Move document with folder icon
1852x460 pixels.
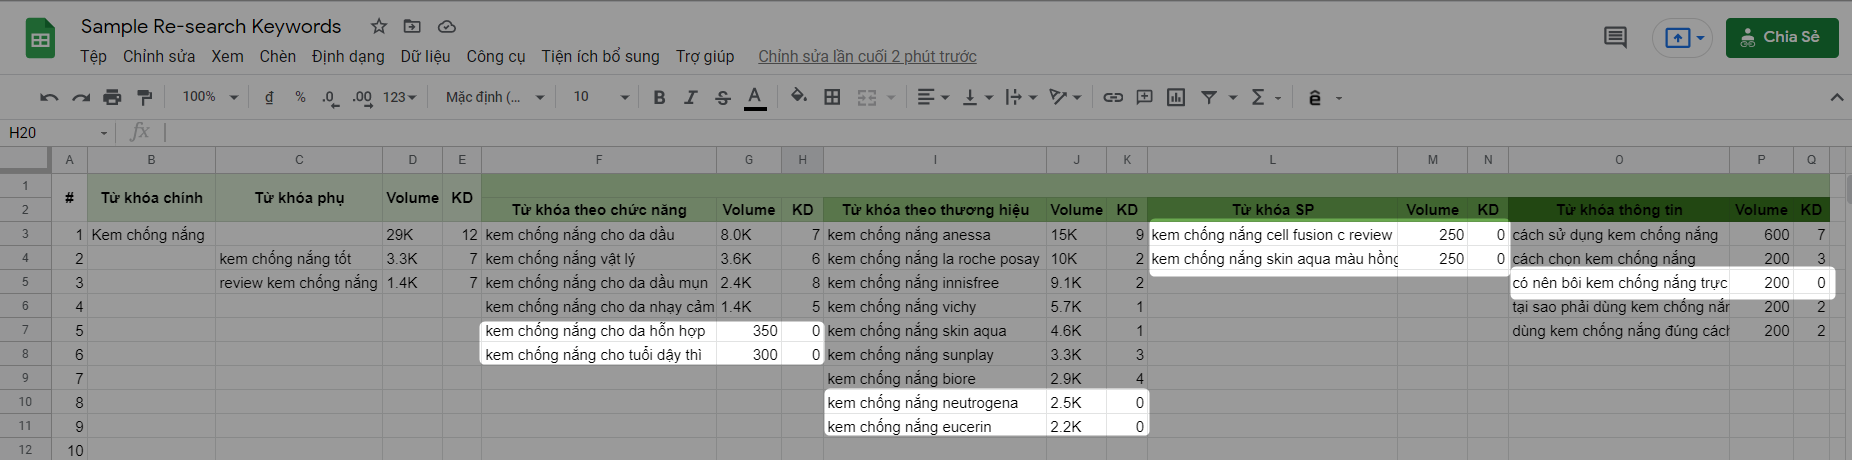point(412,26)
